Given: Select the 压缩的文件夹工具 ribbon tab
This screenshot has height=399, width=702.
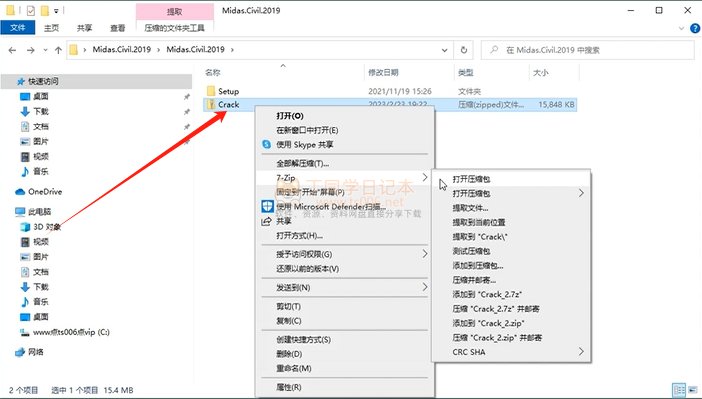Looking at the screenshot, I should [x=175, y=28].
